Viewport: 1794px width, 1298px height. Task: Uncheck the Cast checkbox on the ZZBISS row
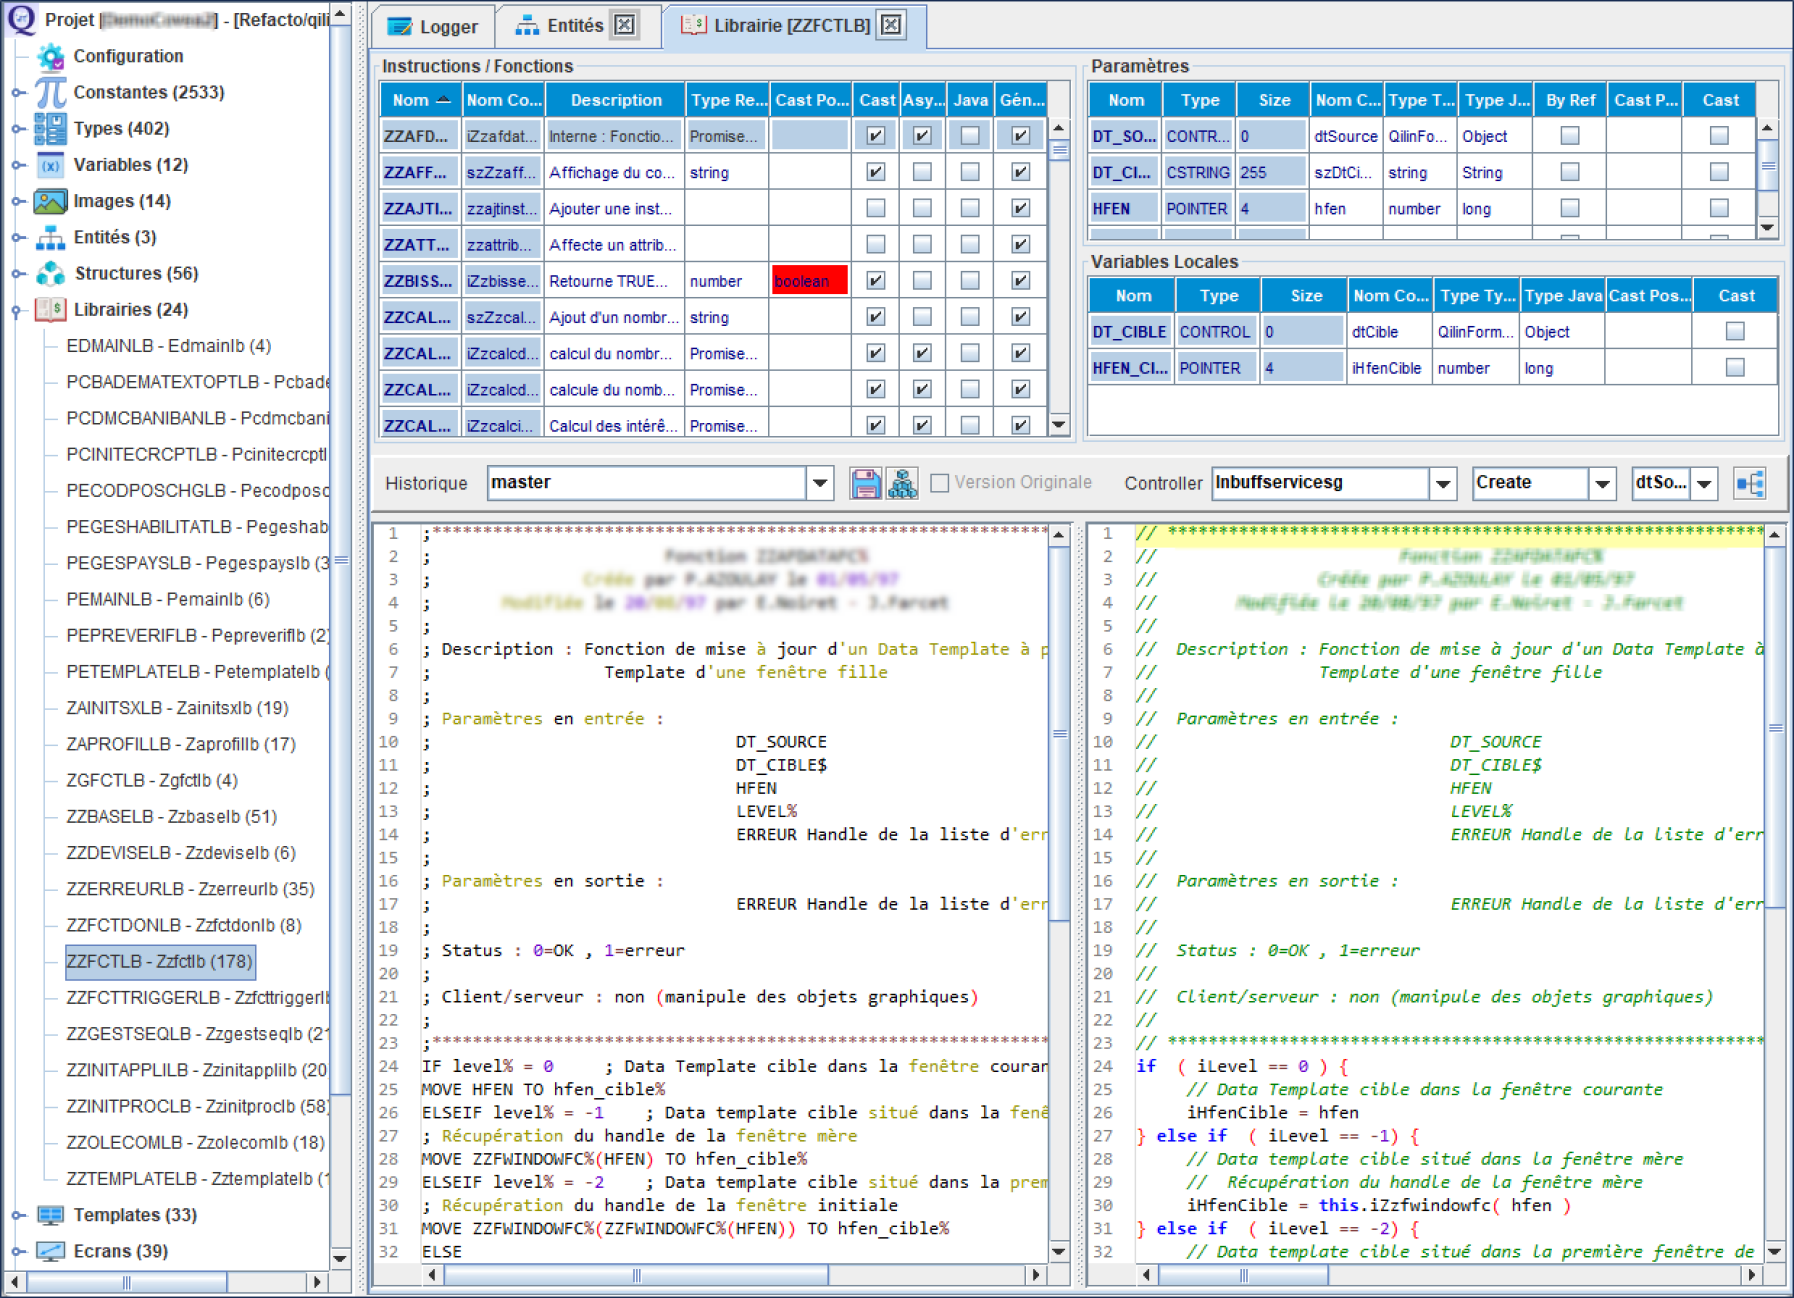(874, 281)
